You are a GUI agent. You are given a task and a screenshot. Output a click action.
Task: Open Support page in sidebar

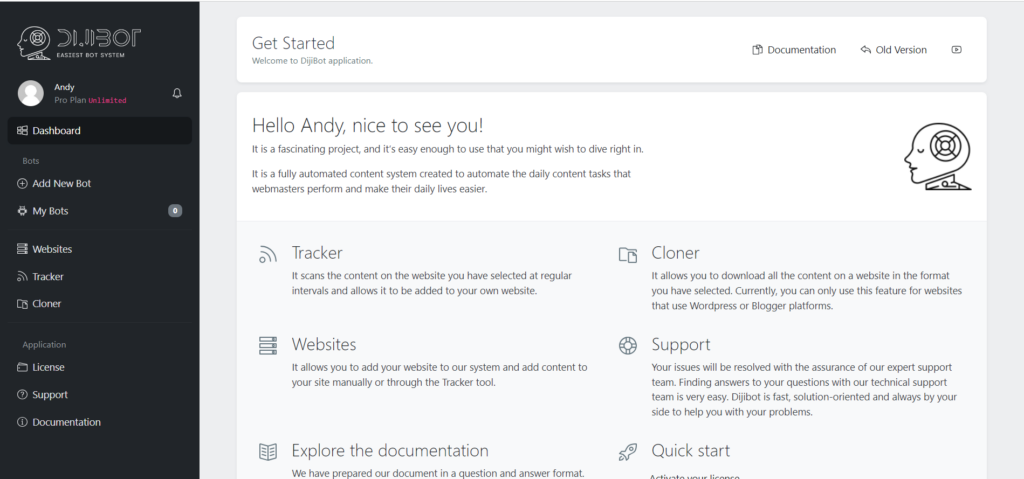(x=100, y=395)
